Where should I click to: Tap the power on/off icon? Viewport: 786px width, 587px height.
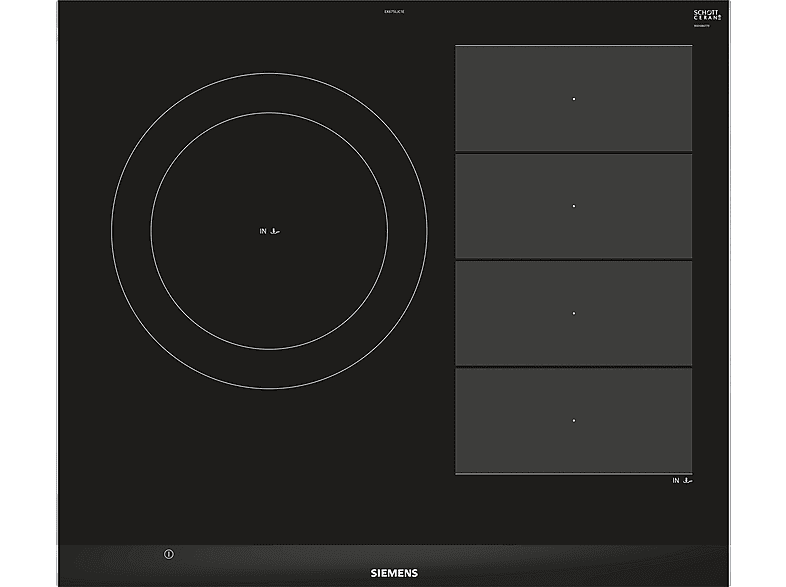pyautogui.click(x=169, y=554)
